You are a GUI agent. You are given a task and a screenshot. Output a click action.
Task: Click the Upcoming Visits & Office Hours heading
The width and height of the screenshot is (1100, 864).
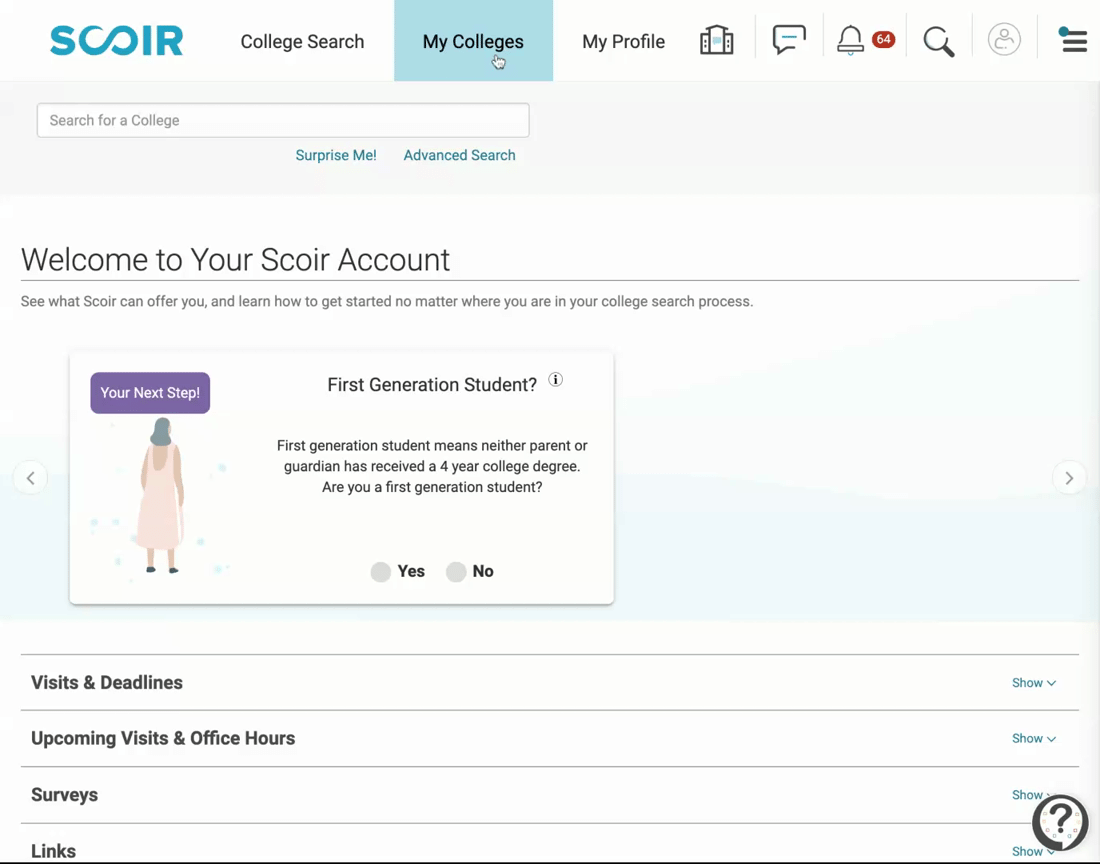[x=163, y=738]
